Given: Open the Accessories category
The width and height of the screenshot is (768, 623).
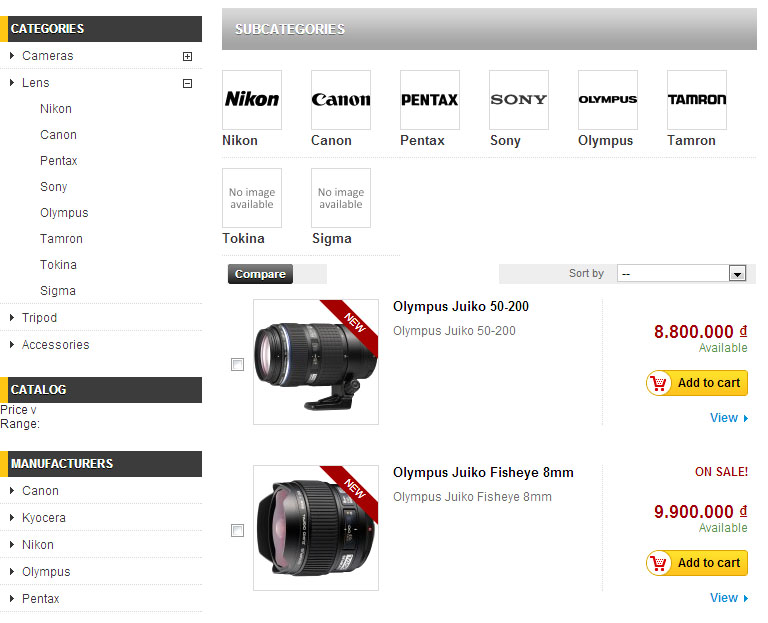Looking at the screenshot, I should tap(56, 345).
